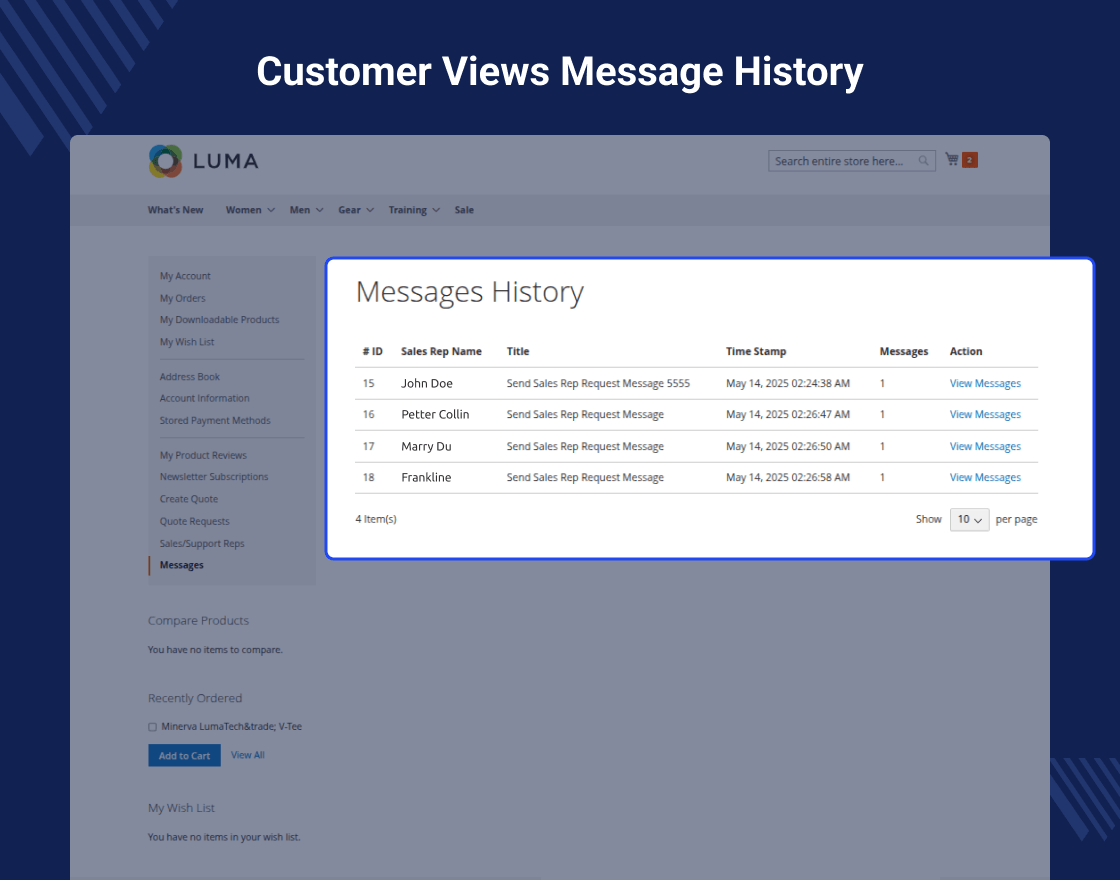
Task: Open the Sale menu item
Action: point(464,210)
